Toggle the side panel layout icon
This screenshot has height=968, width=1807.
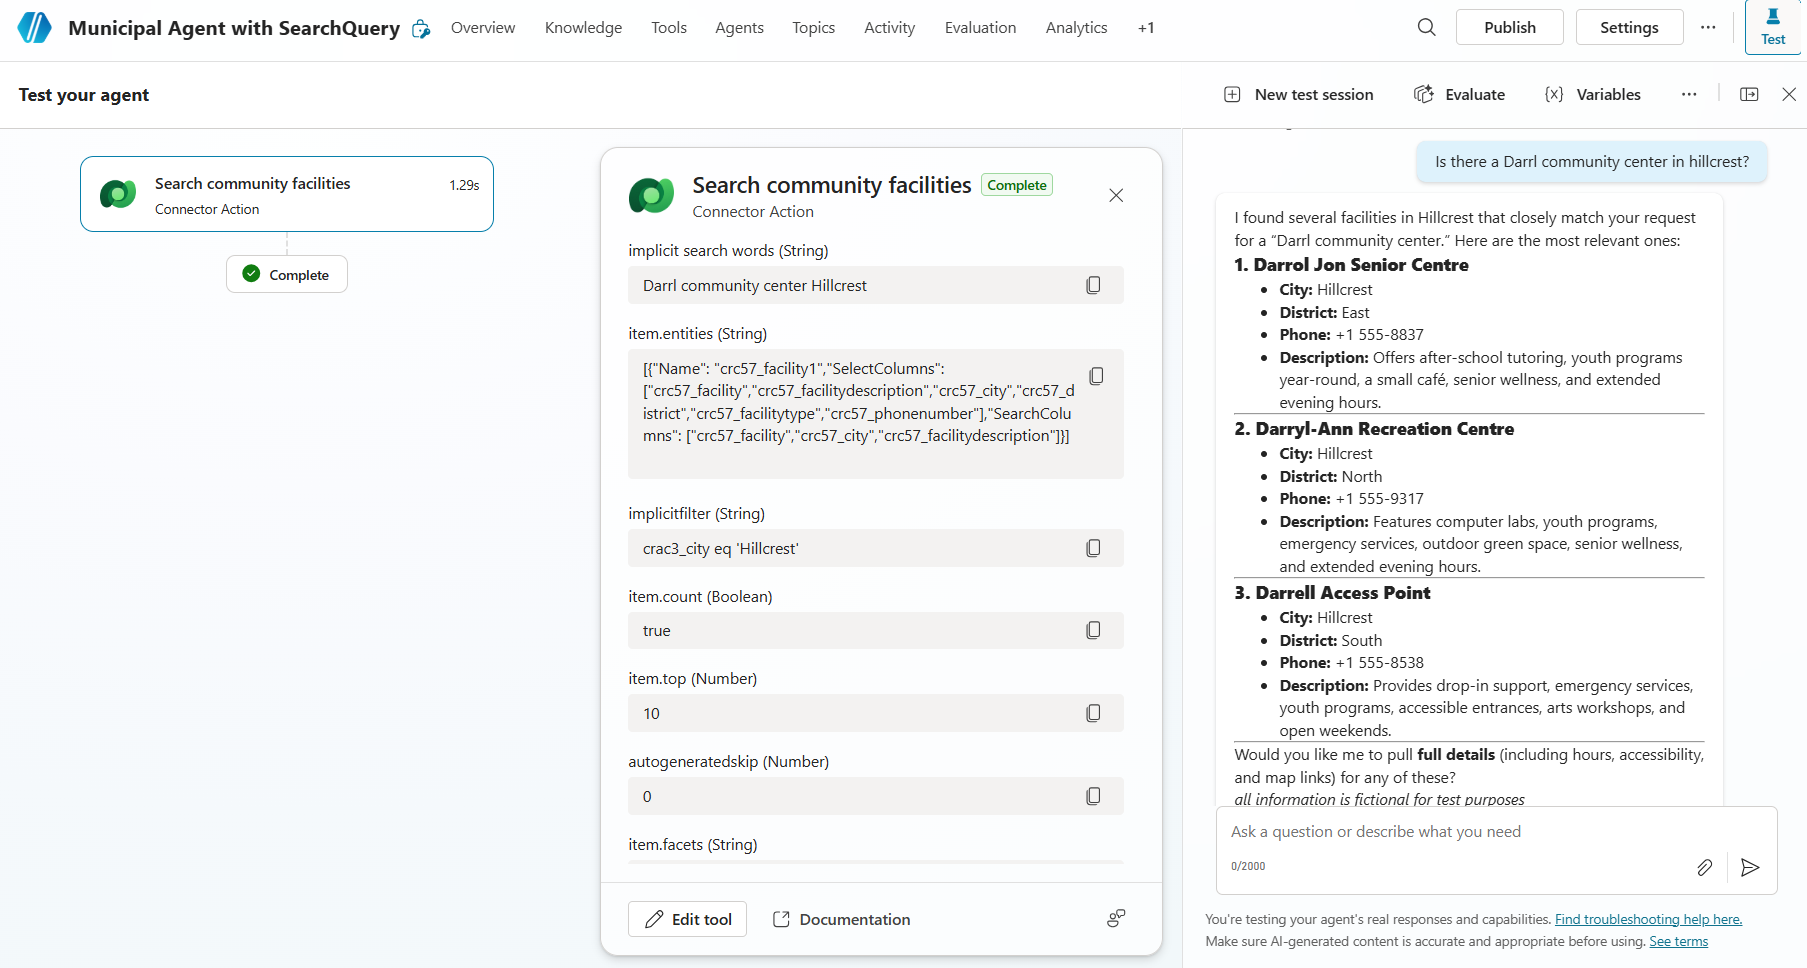pyautogui.click(x=1749, y=94)
